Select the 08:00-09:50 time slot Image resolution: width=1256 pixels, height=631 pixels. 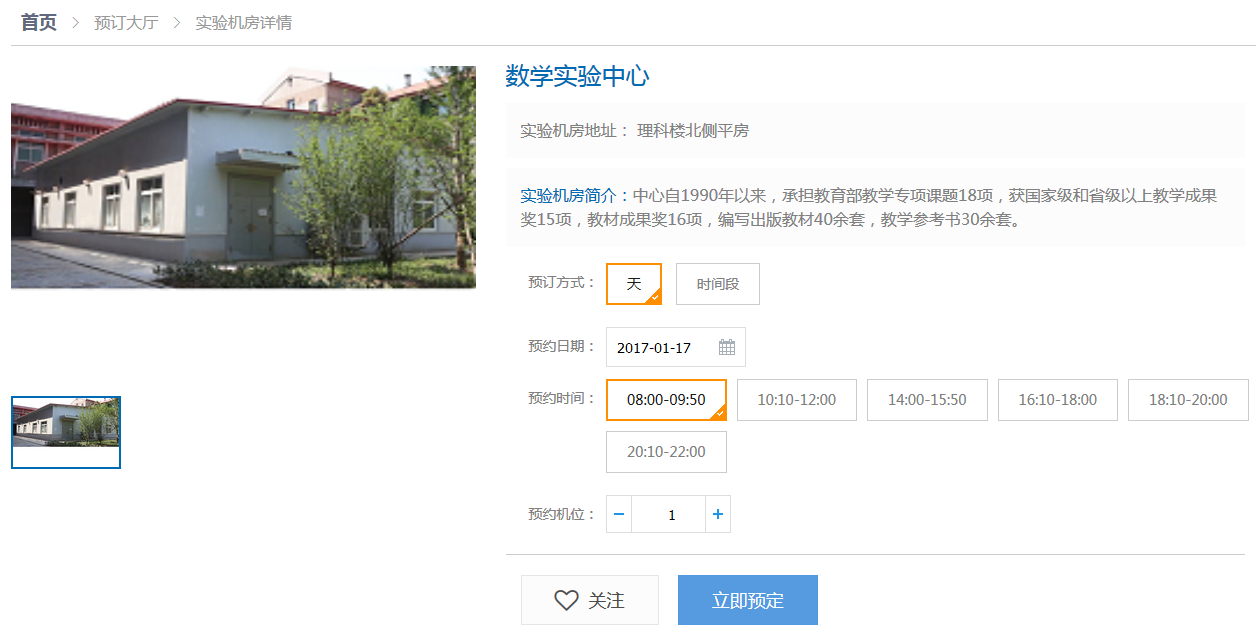pos(666,400)
